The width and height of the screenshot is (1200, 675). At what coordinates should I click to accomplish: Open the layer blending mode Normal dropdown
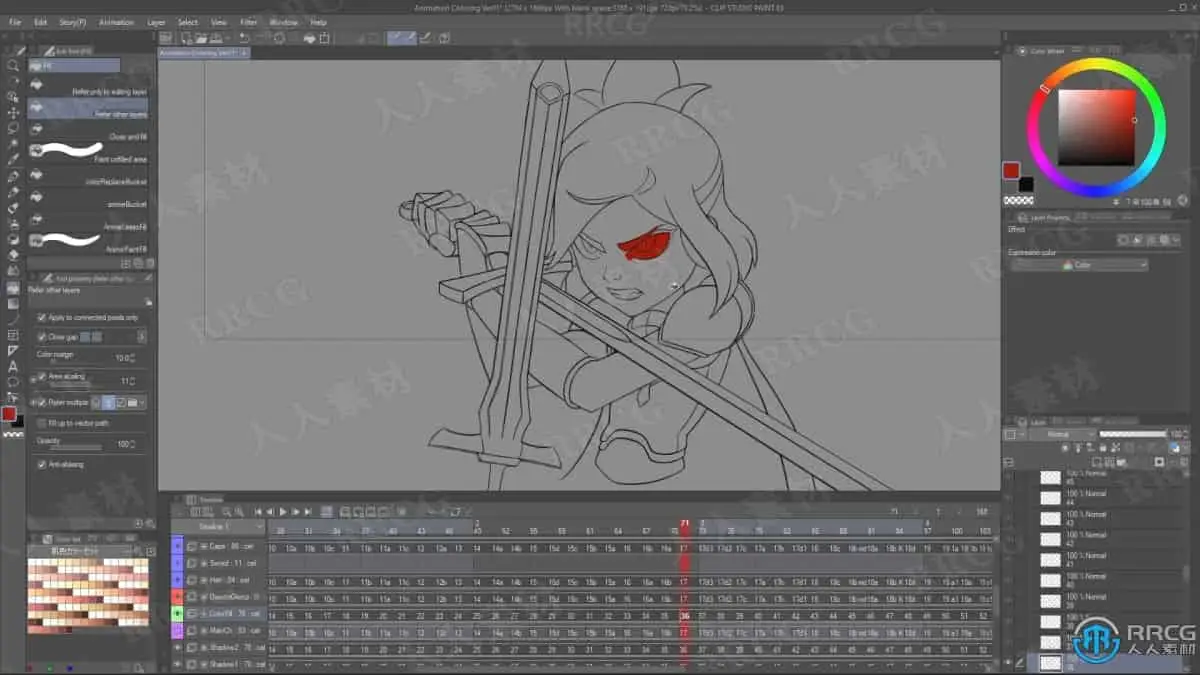point(1061,434)
